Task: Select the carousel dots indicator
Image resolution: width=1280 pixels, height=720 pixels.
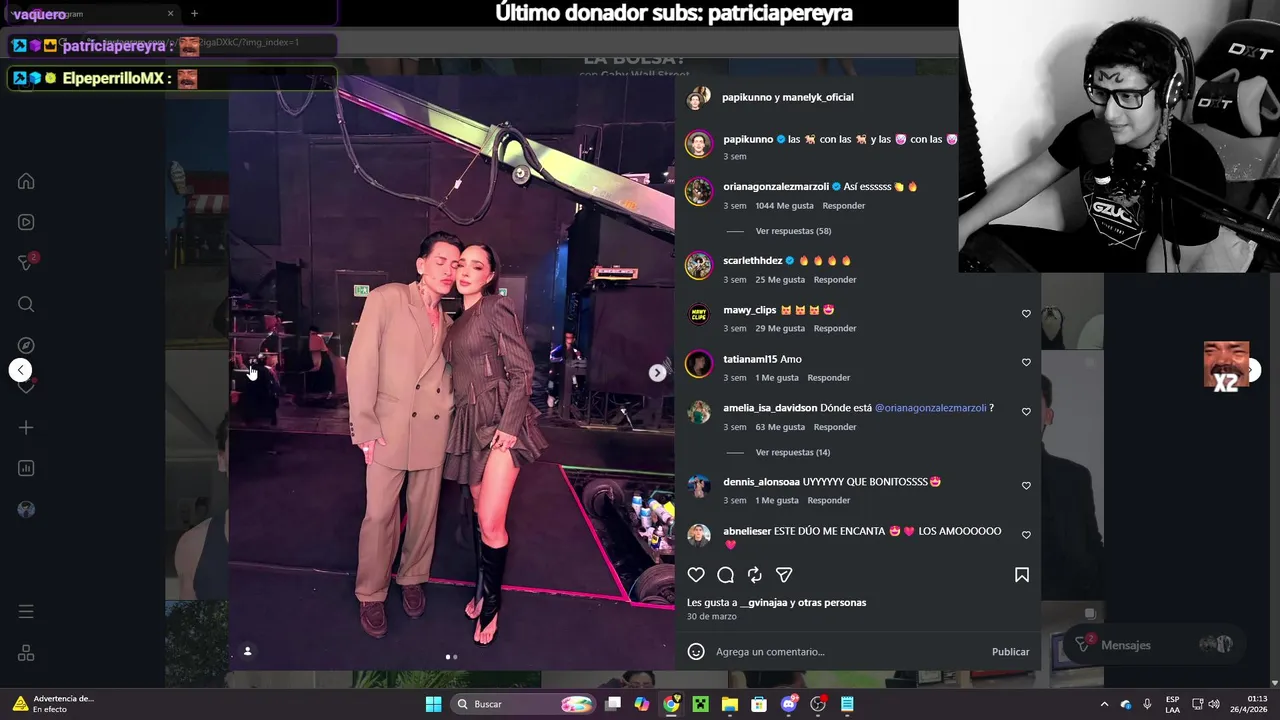Action: (x=451, y=657)
